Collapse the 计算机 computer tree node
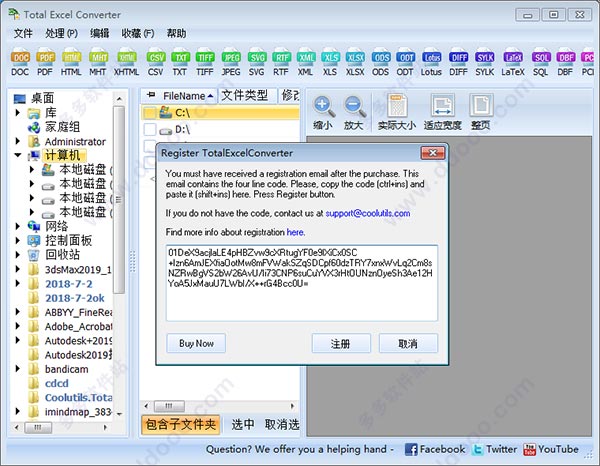Screen dimensions: 600x466 [18, 155]
